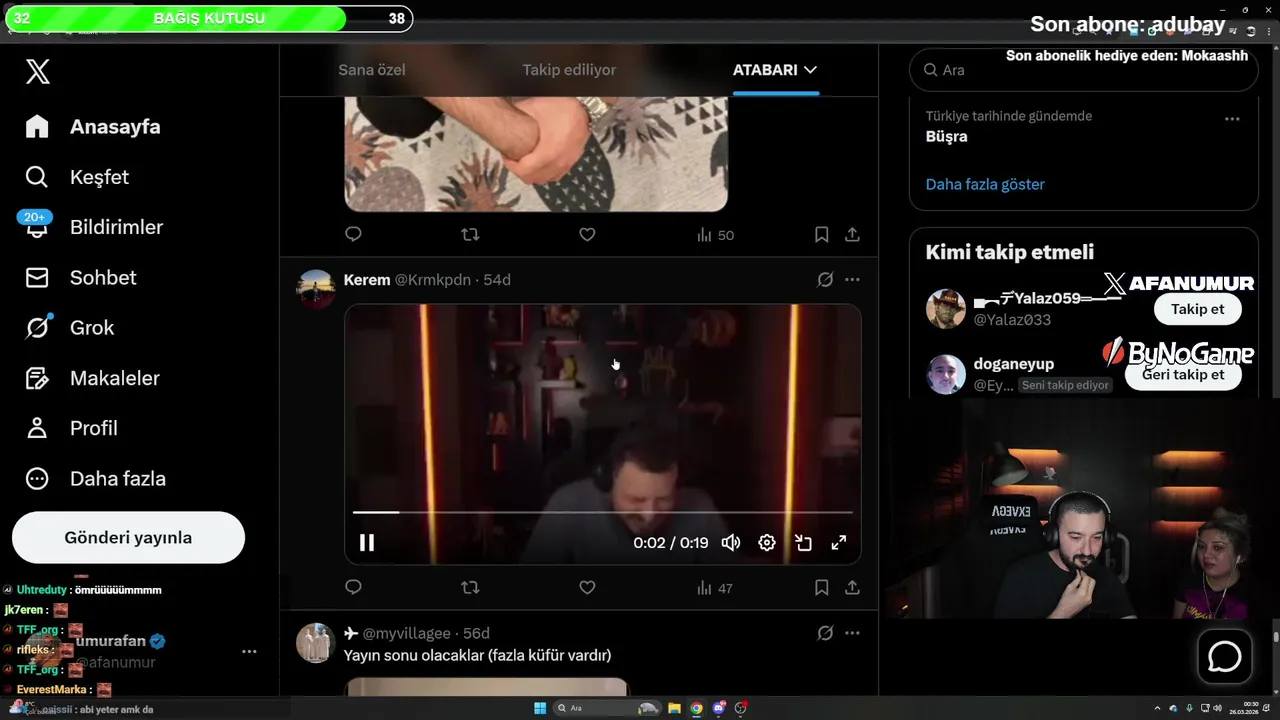Screen dimensions: 1280x720
Task: Open @myvillagee profile avatar
Action: pos(315,643)
